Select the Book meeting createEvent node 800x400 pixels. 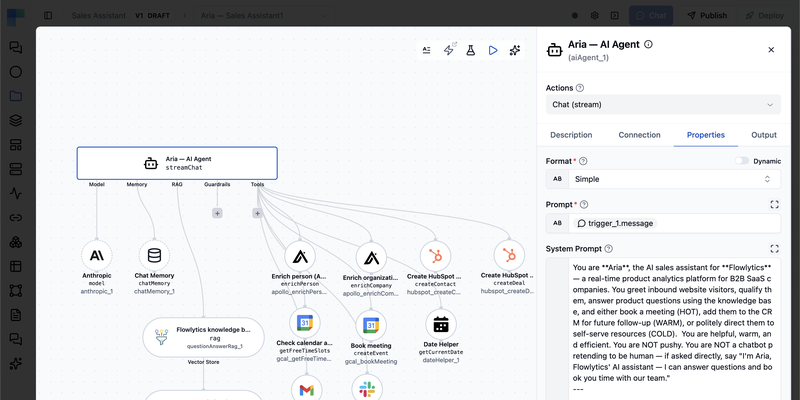click(x=371, y=326)
